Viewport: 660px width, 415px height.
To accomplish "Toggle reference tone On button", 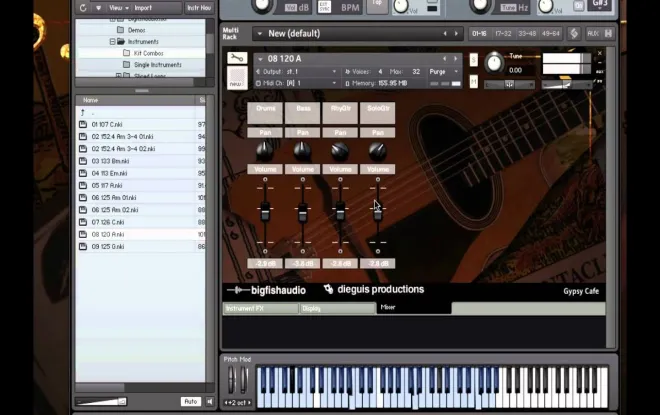I will click(579, 6).
